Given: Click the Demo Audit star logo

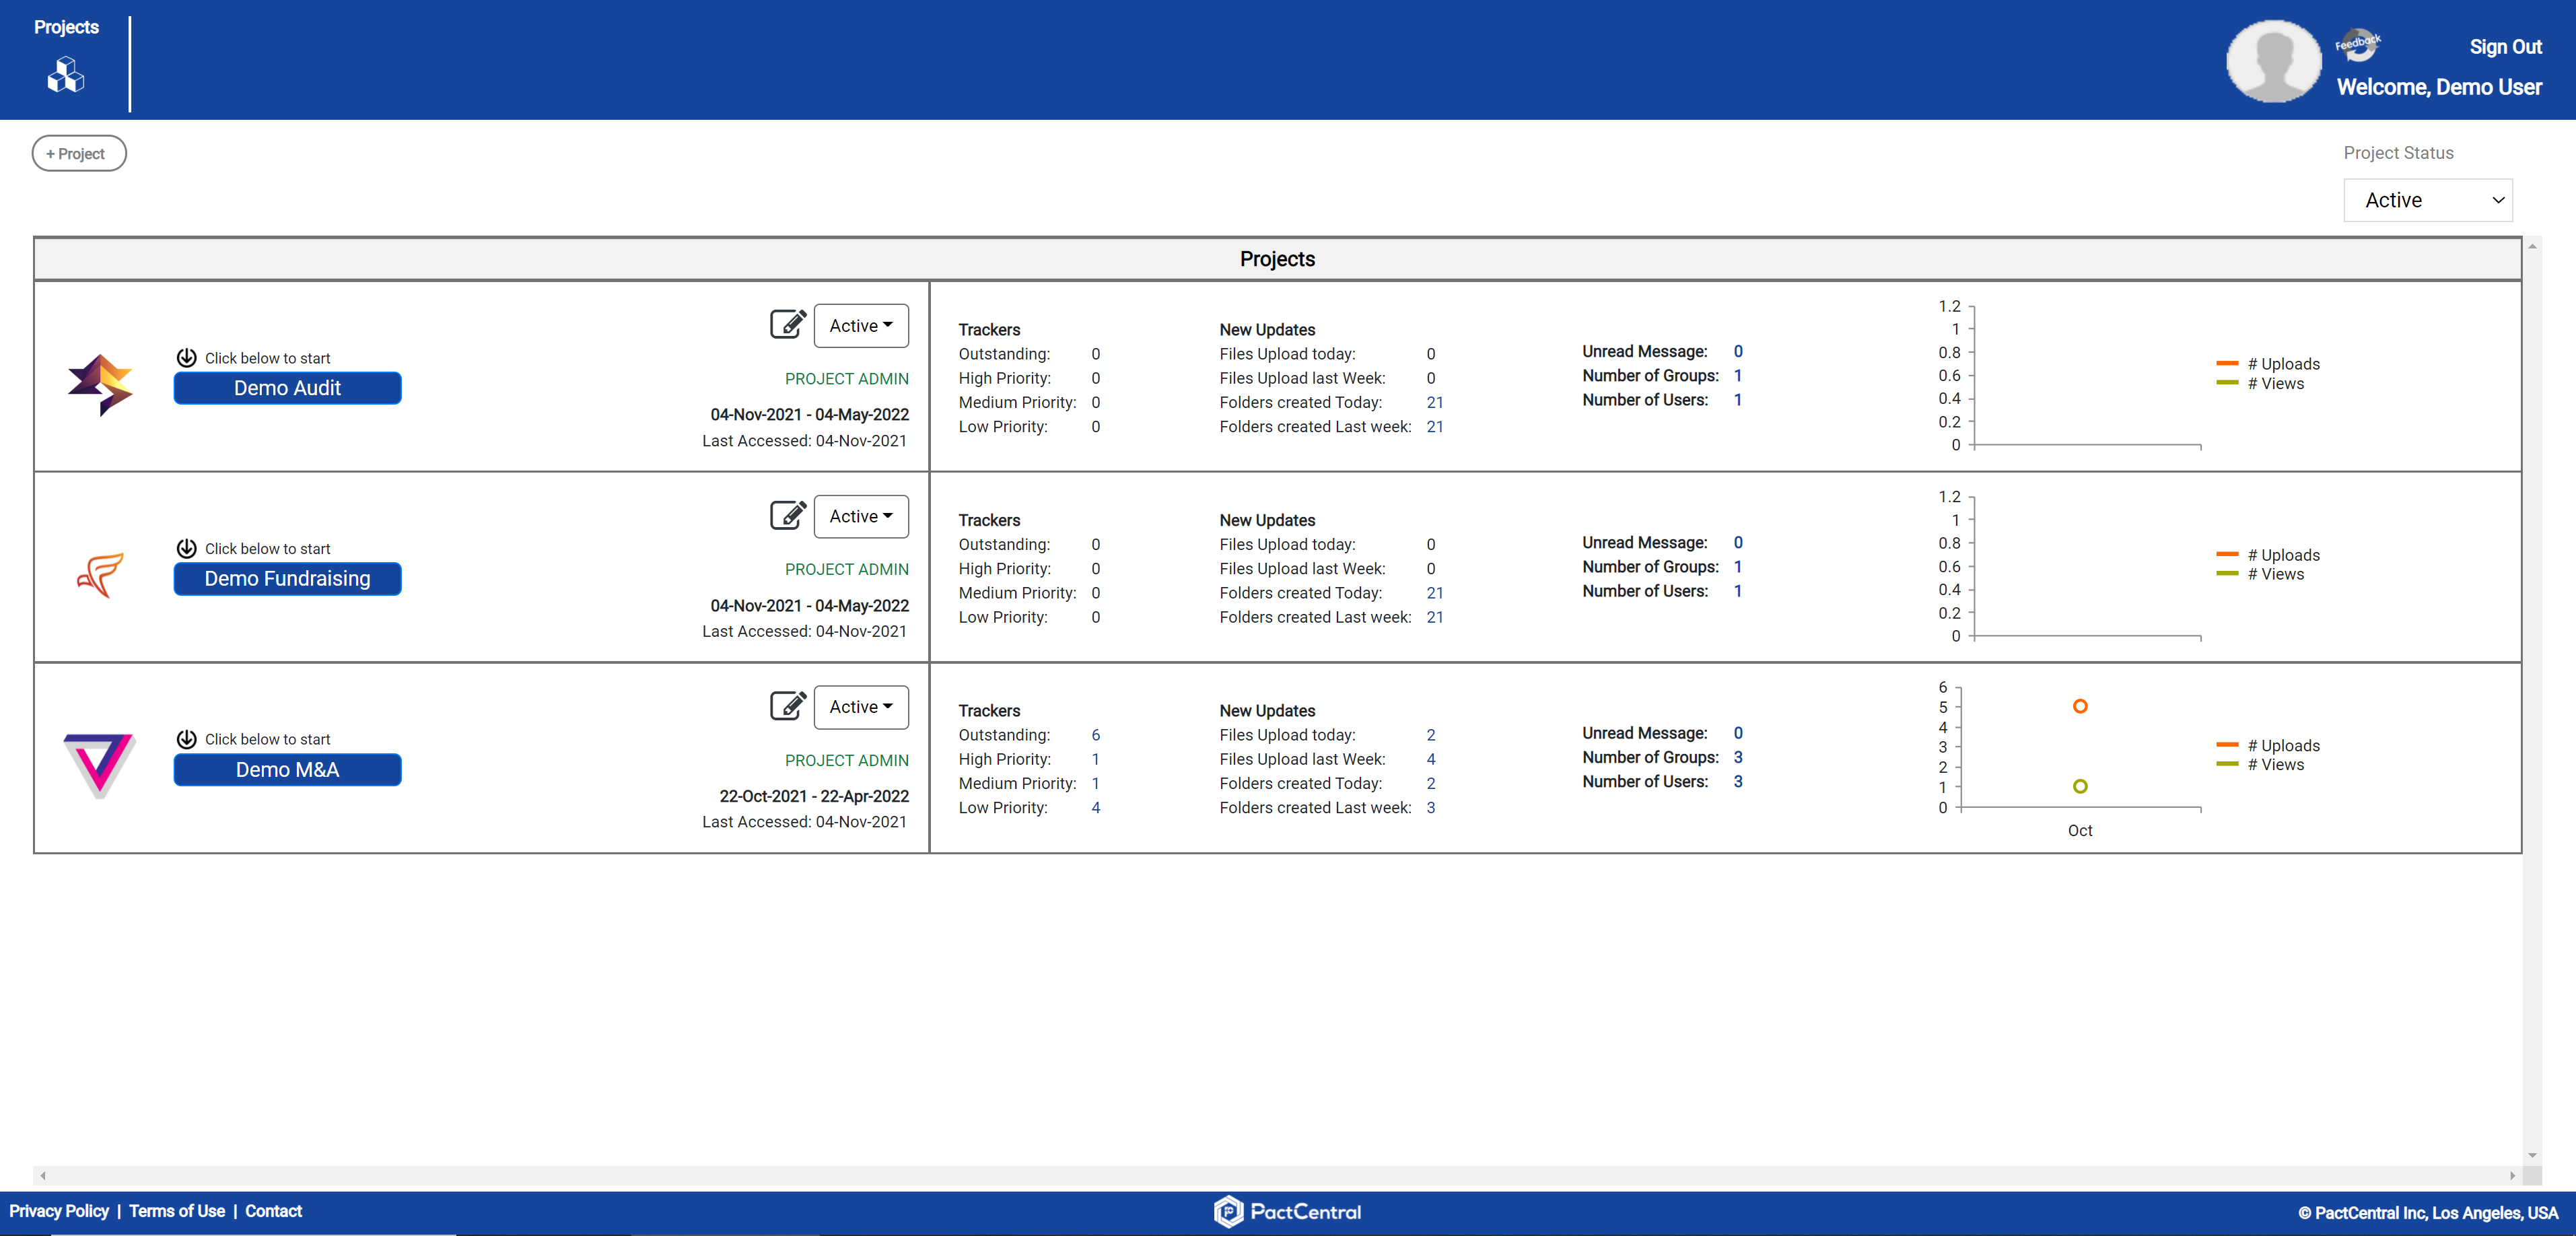Looking at the screenshot, I should click(x=100, y=384).
